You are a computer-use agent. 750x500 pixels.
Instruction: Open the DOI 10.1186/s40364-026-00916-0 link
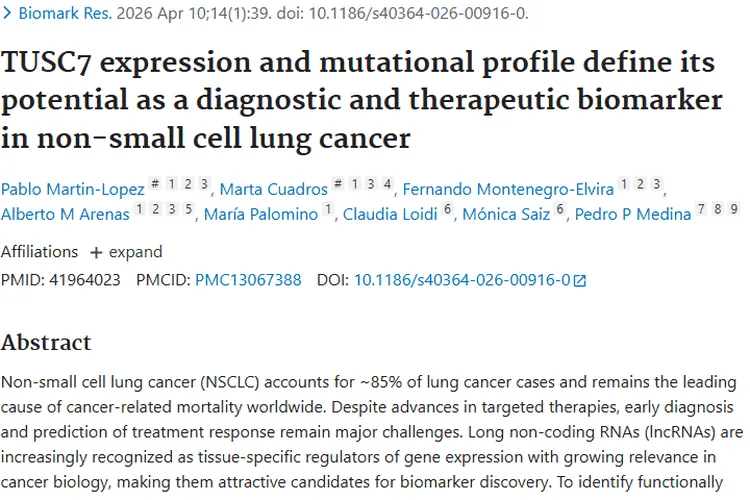pos(462,280)
